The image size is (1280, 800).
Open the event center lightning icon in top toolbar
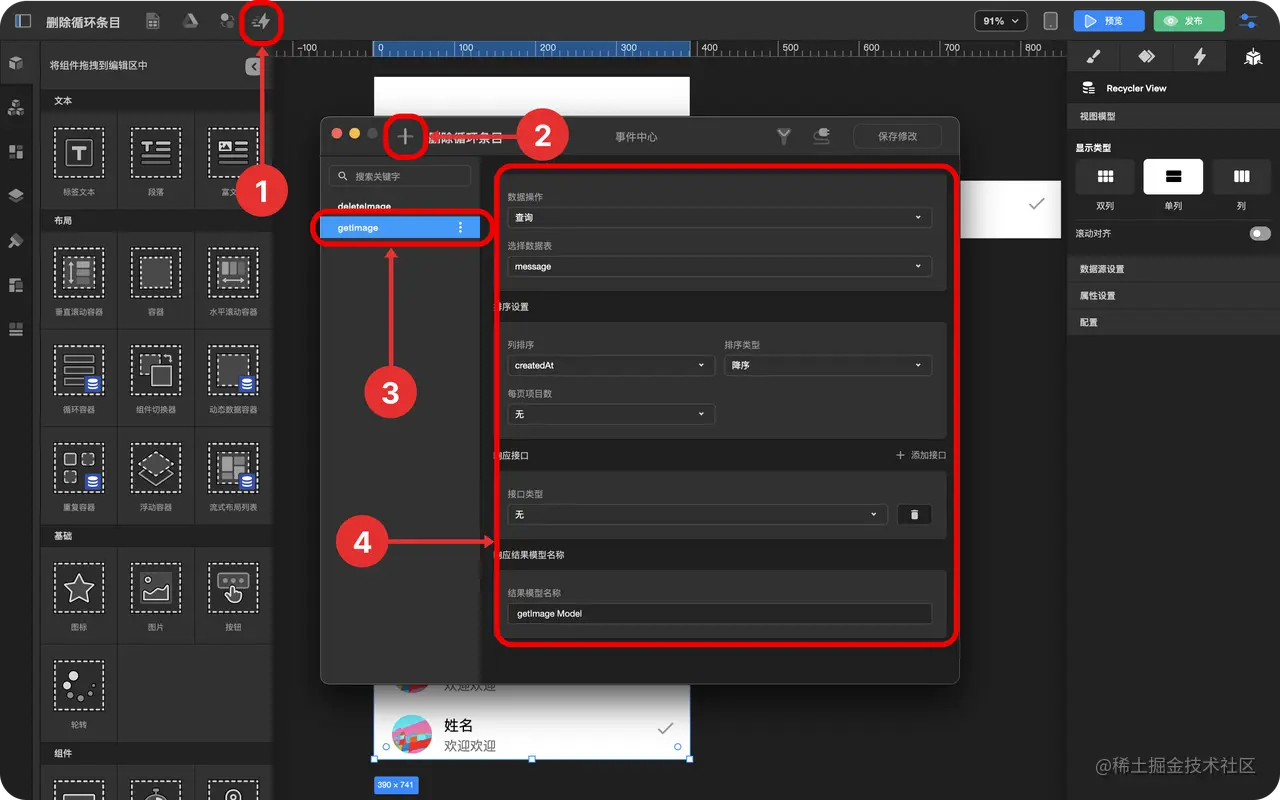[x=262, y=21]
